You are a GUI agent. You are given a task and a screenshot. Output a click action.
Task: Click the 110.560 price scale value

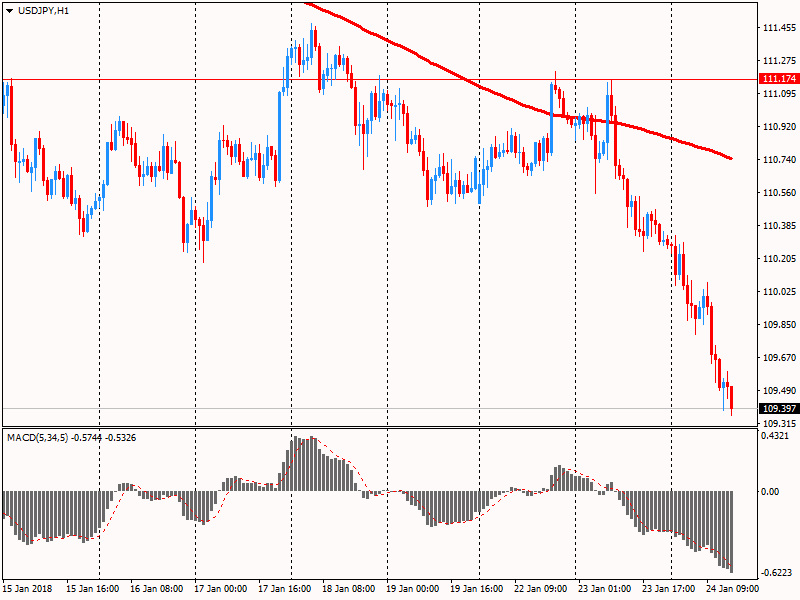click(779, 192)
